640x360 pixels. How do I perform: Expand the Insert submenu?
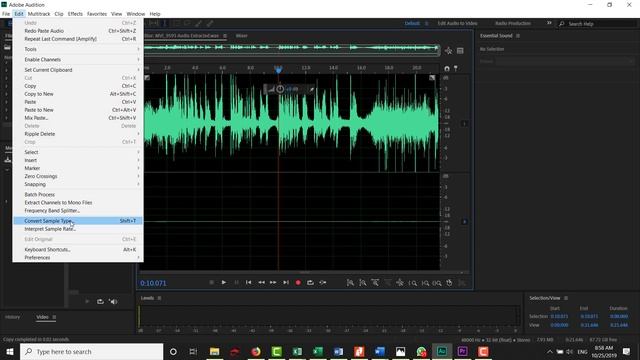[78, 160]
